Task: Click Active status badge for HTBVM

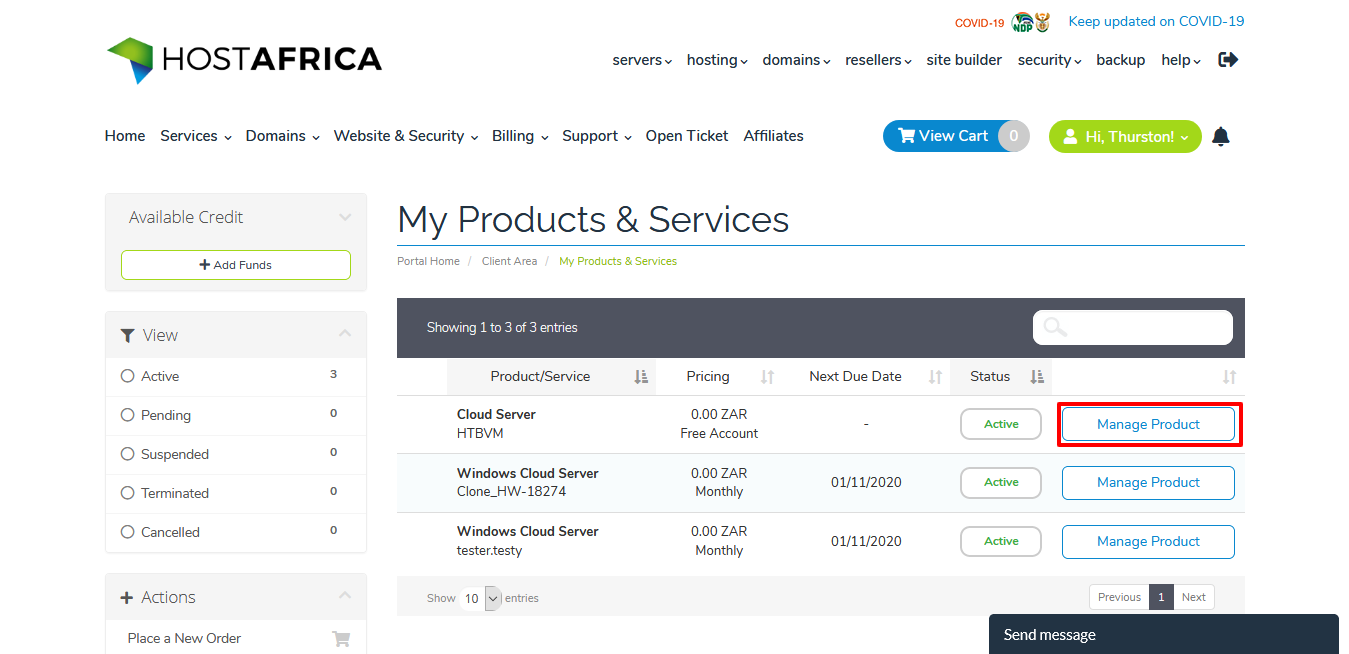Action: [1001, 424]
